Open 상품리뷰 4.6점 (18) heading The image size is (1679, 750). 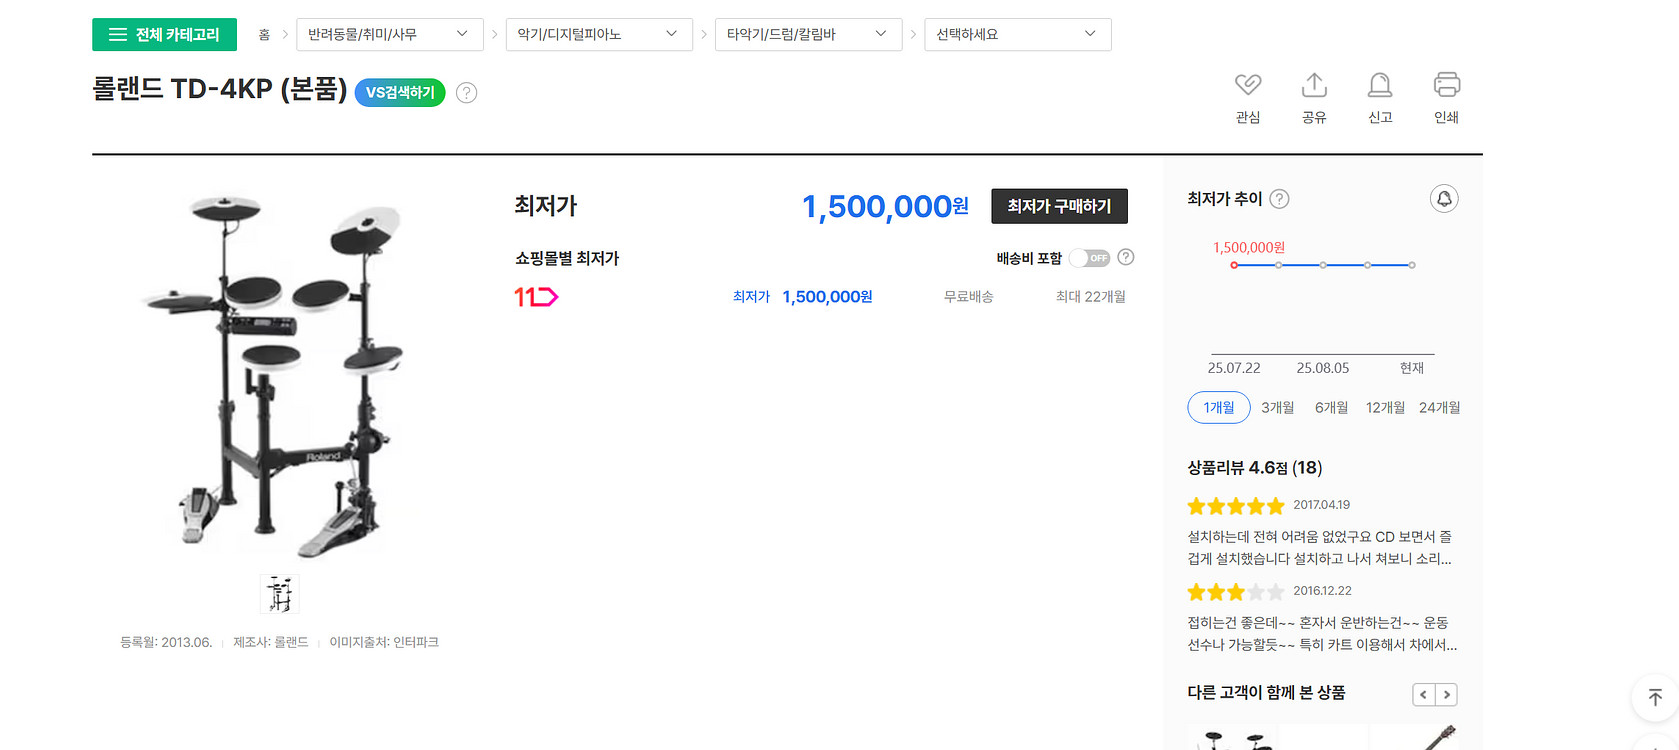click(1254, 468)
